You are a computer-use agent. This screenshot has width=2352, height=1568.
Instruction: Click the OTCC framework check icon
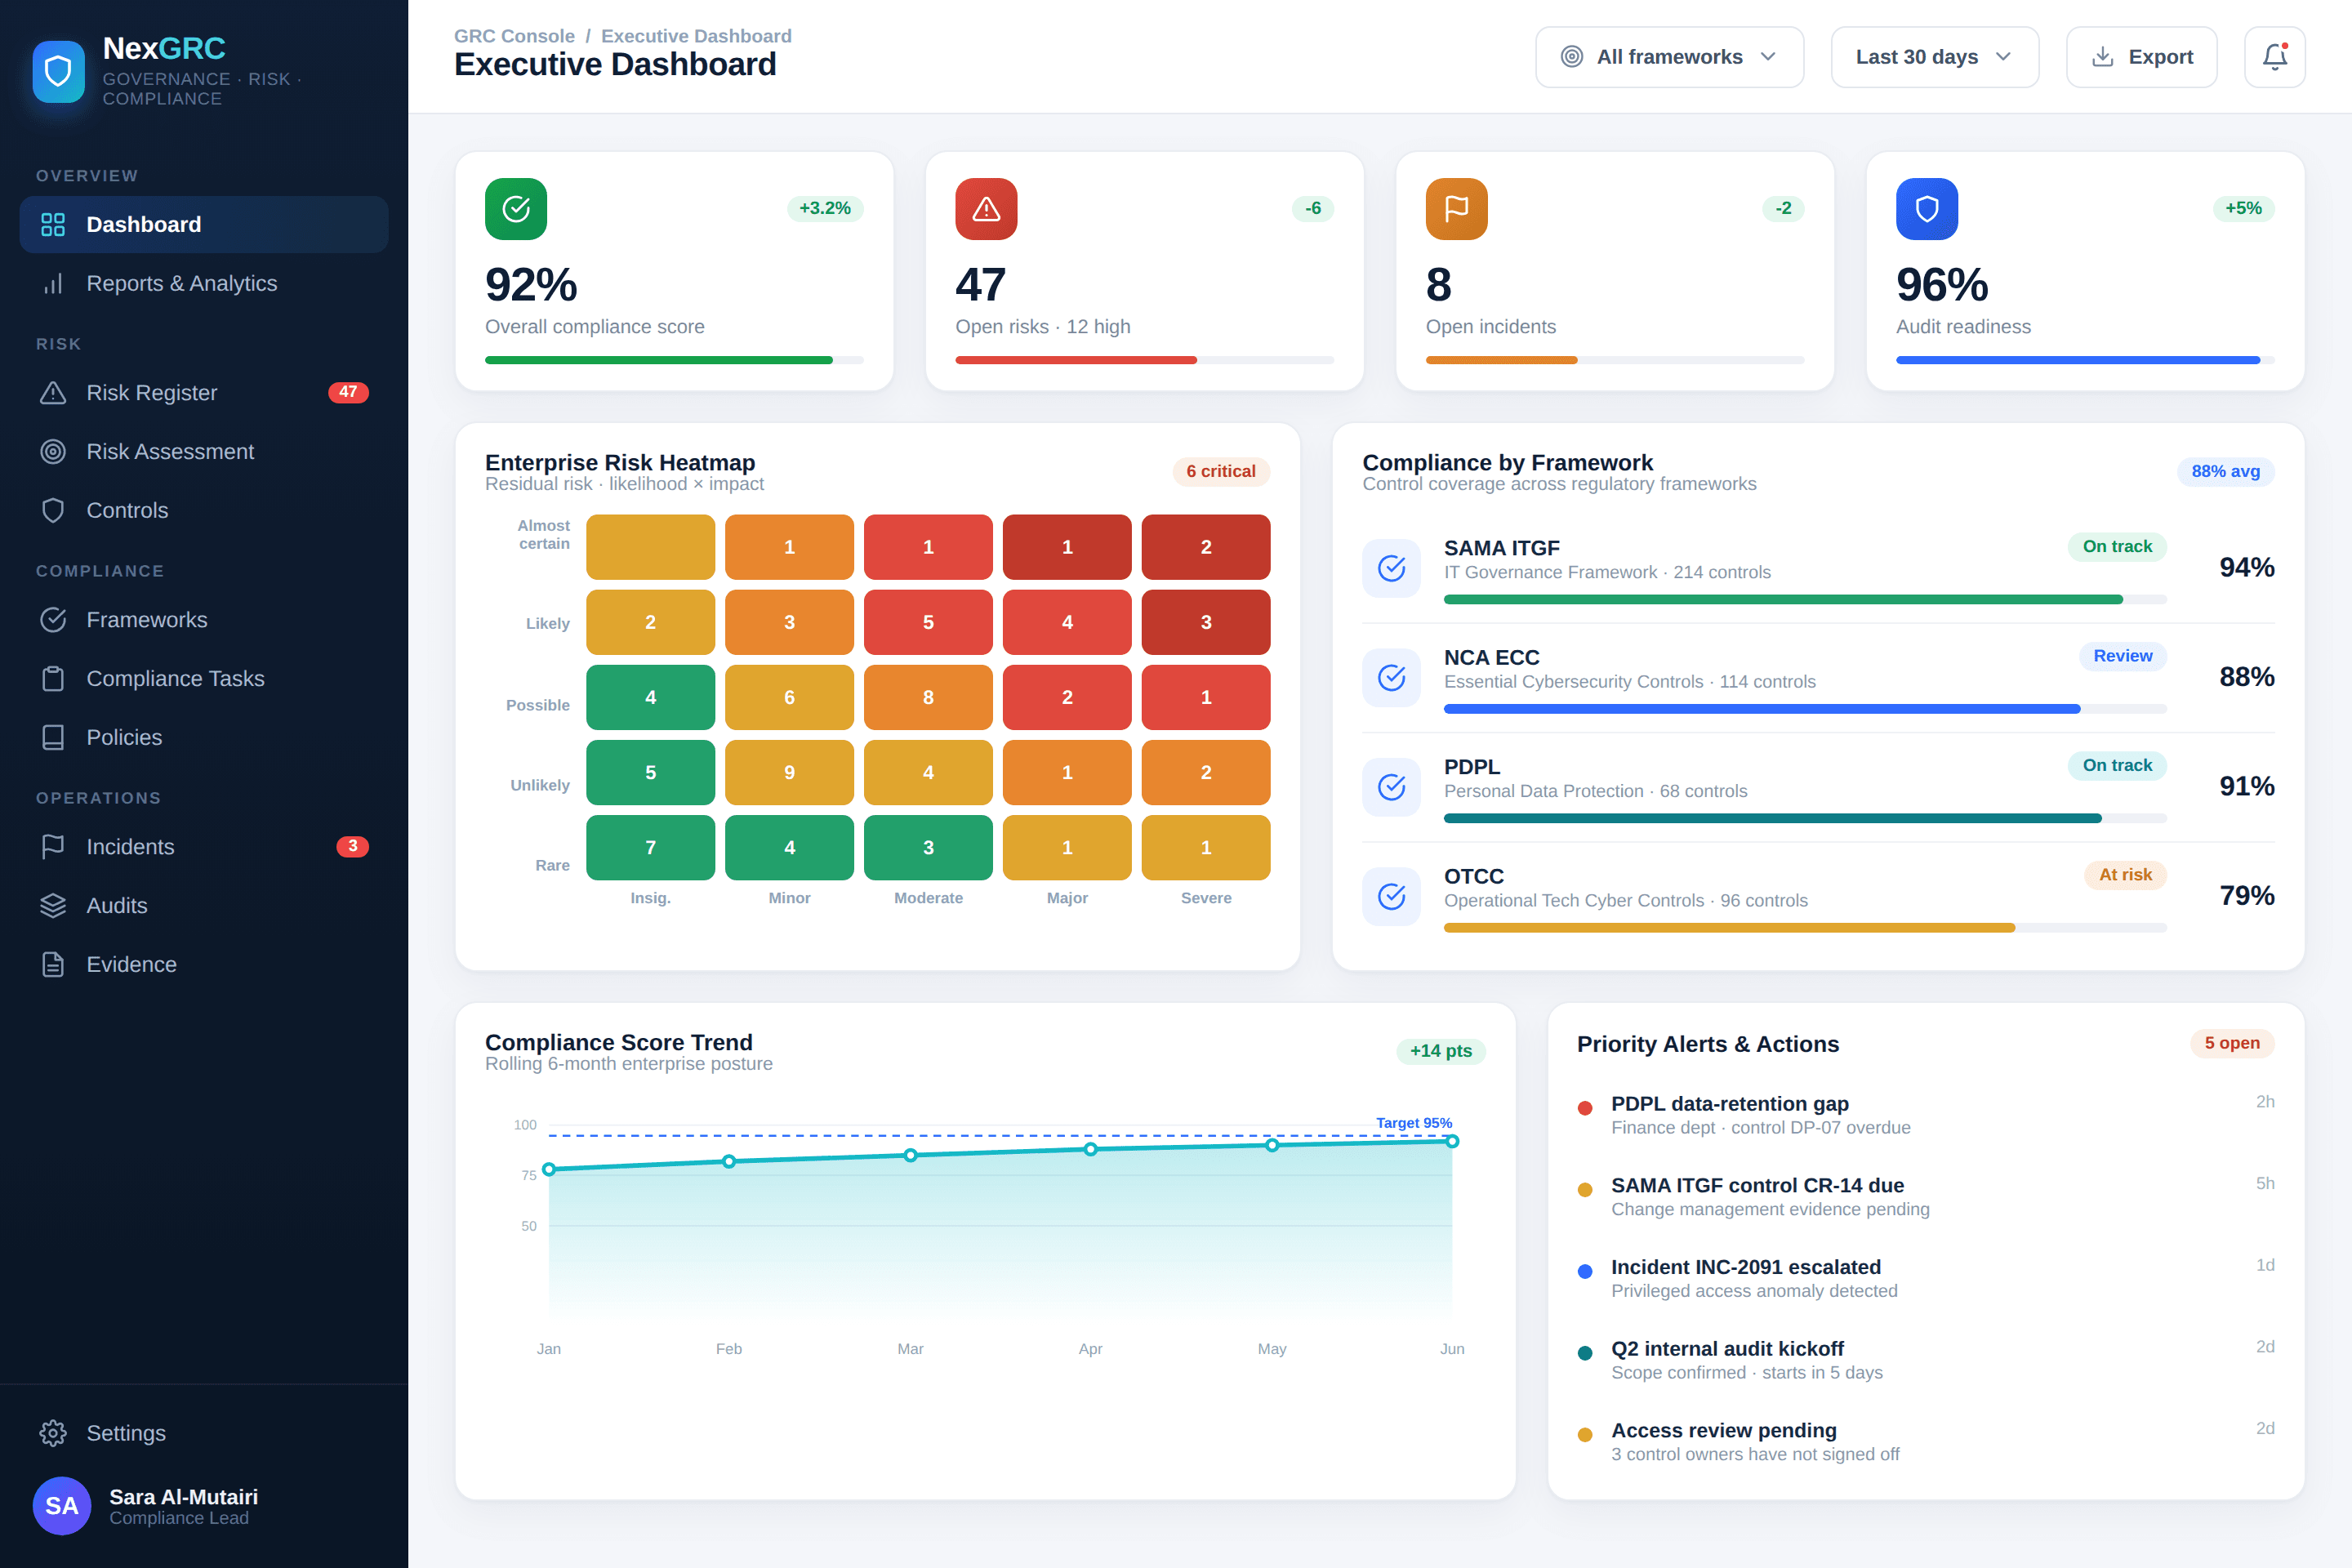[x=1392, y=896]
